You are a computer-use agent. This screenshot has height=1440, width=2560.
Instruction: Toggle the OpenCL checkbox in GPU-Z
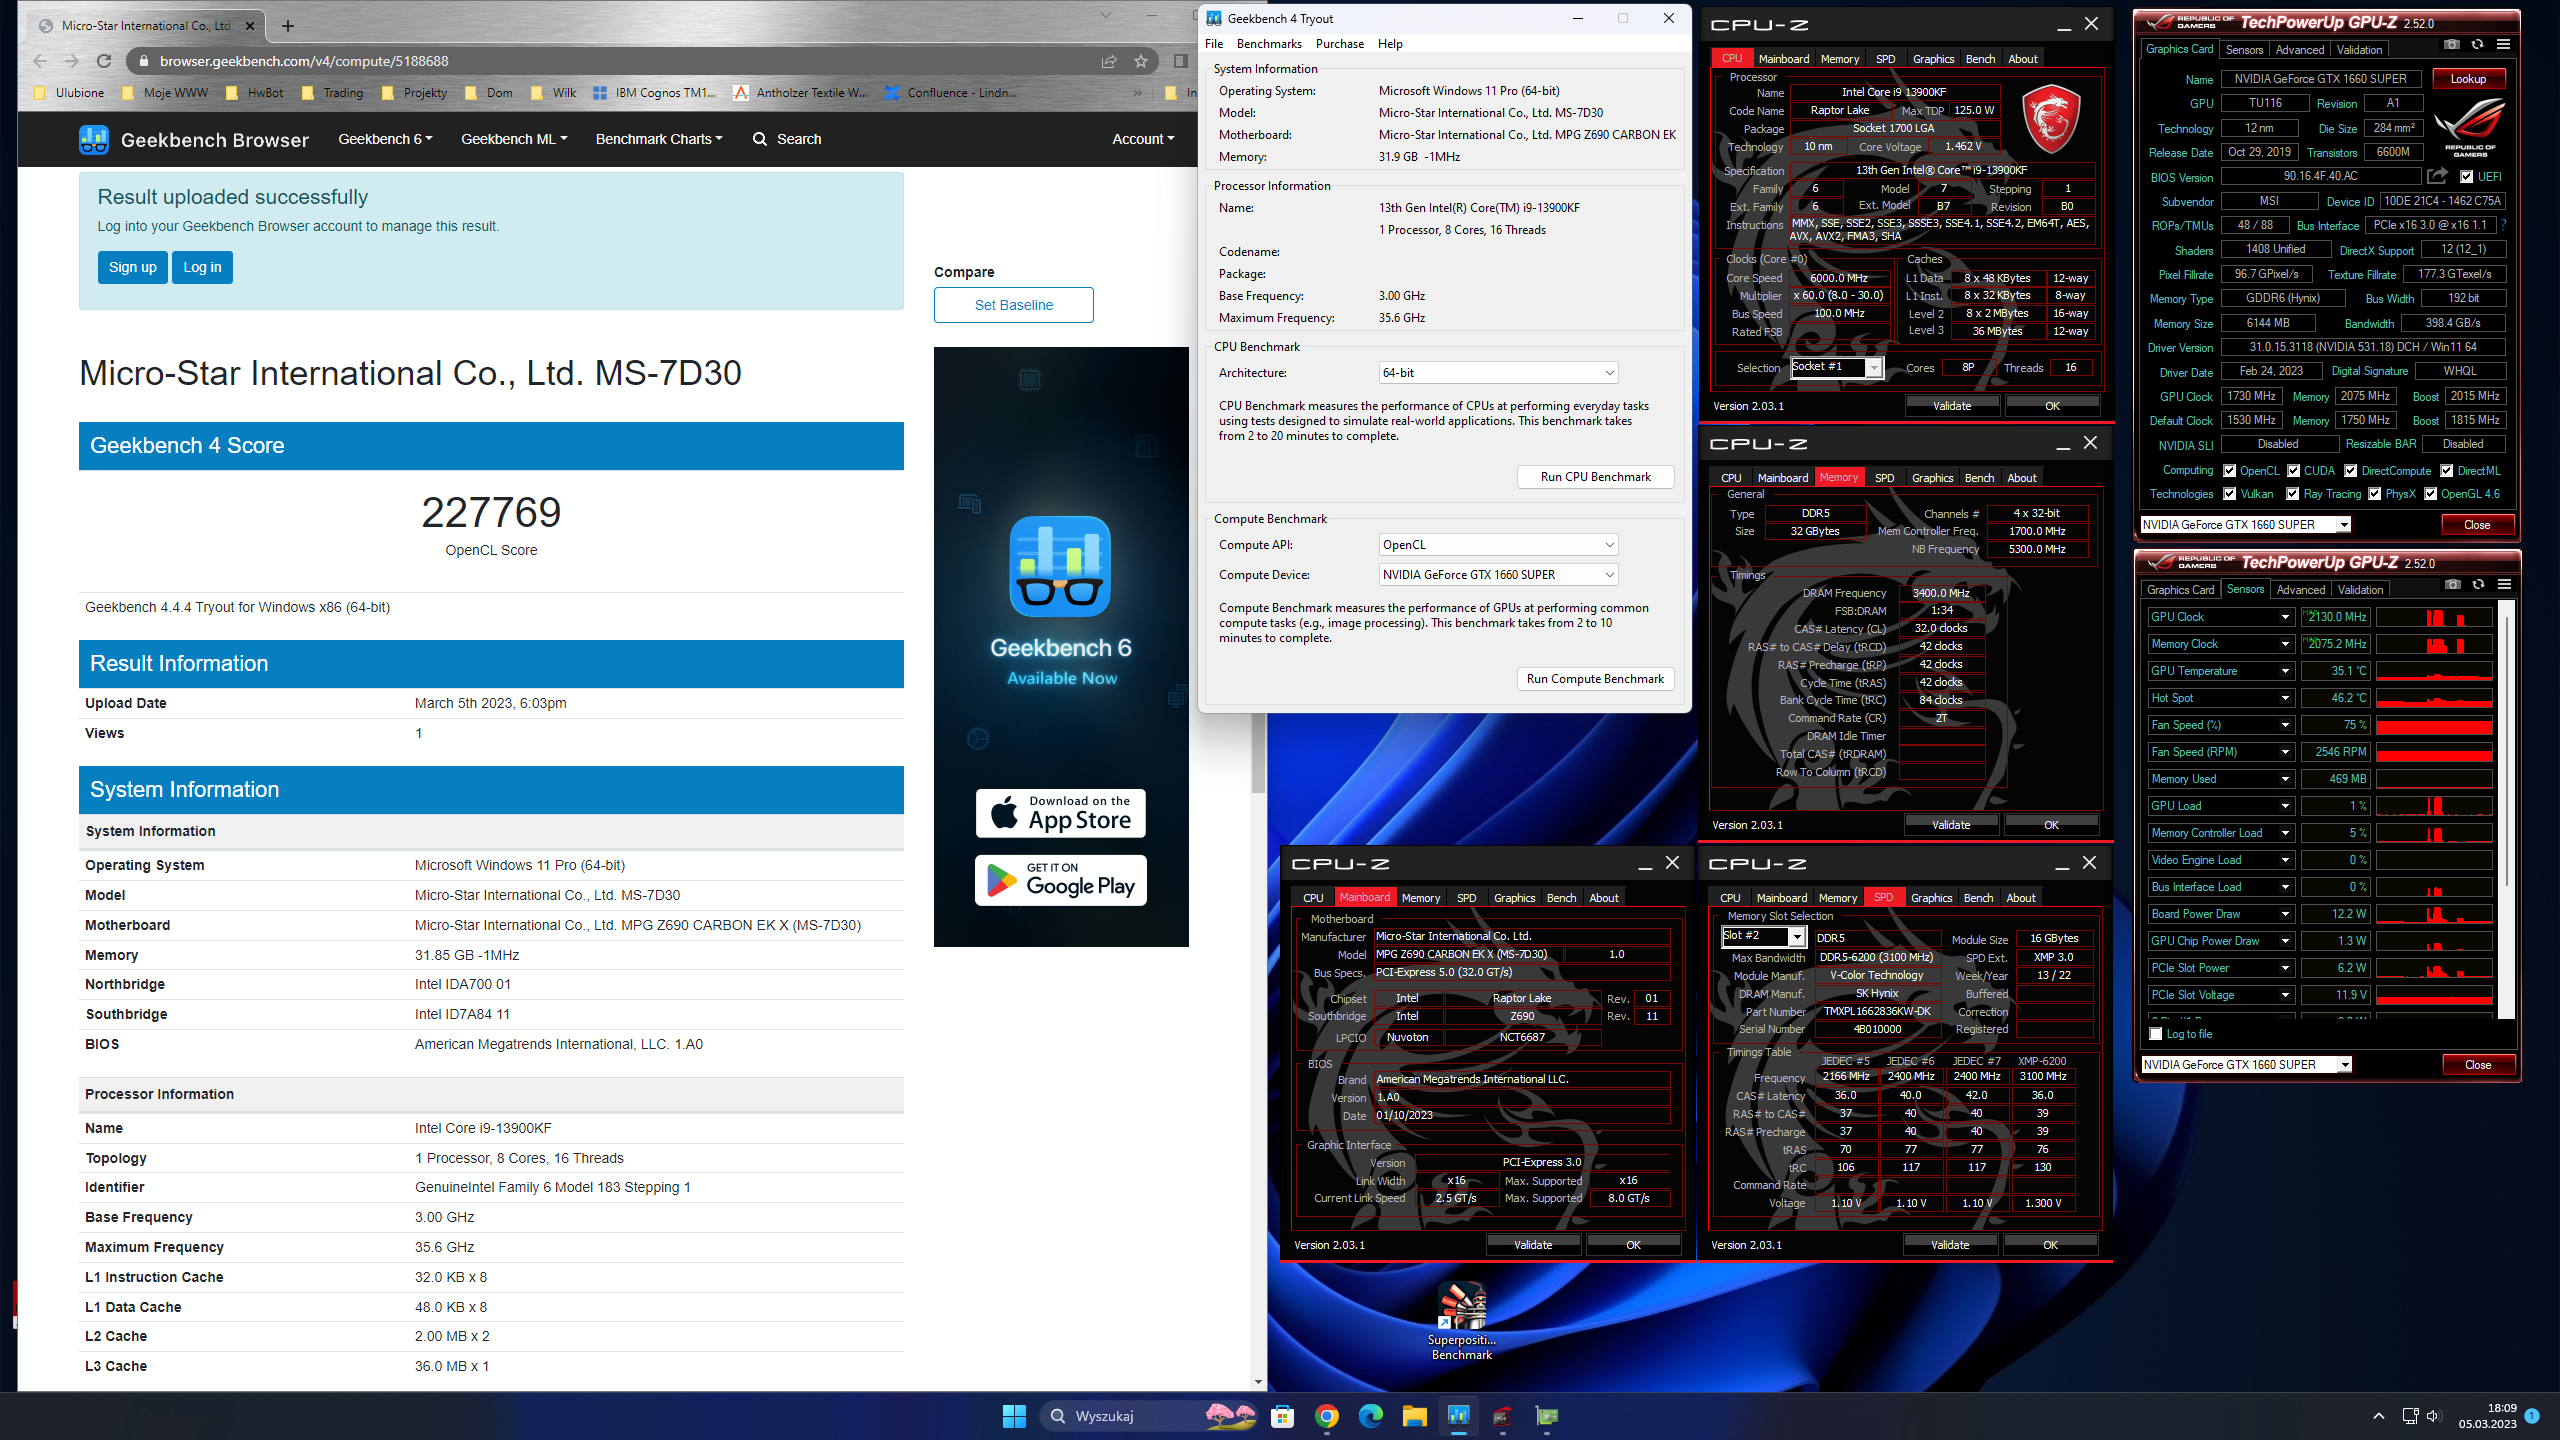tap(2229, 471)
